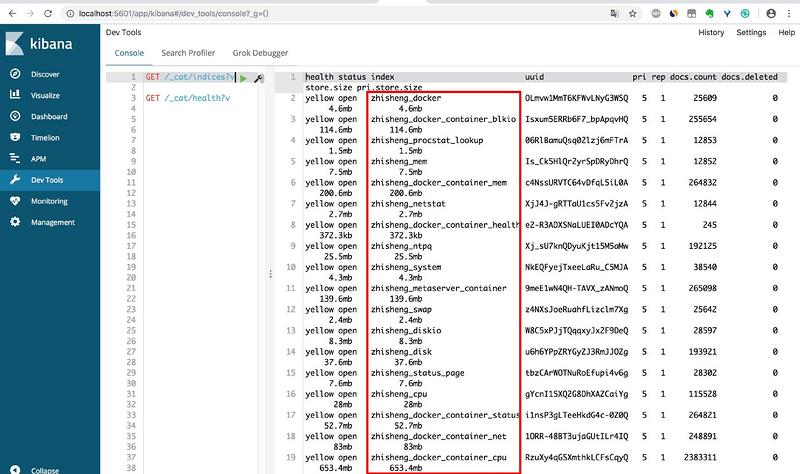
Task: Click the zhisheng_docker_container_blkio index name
Action: pos(443,119)
